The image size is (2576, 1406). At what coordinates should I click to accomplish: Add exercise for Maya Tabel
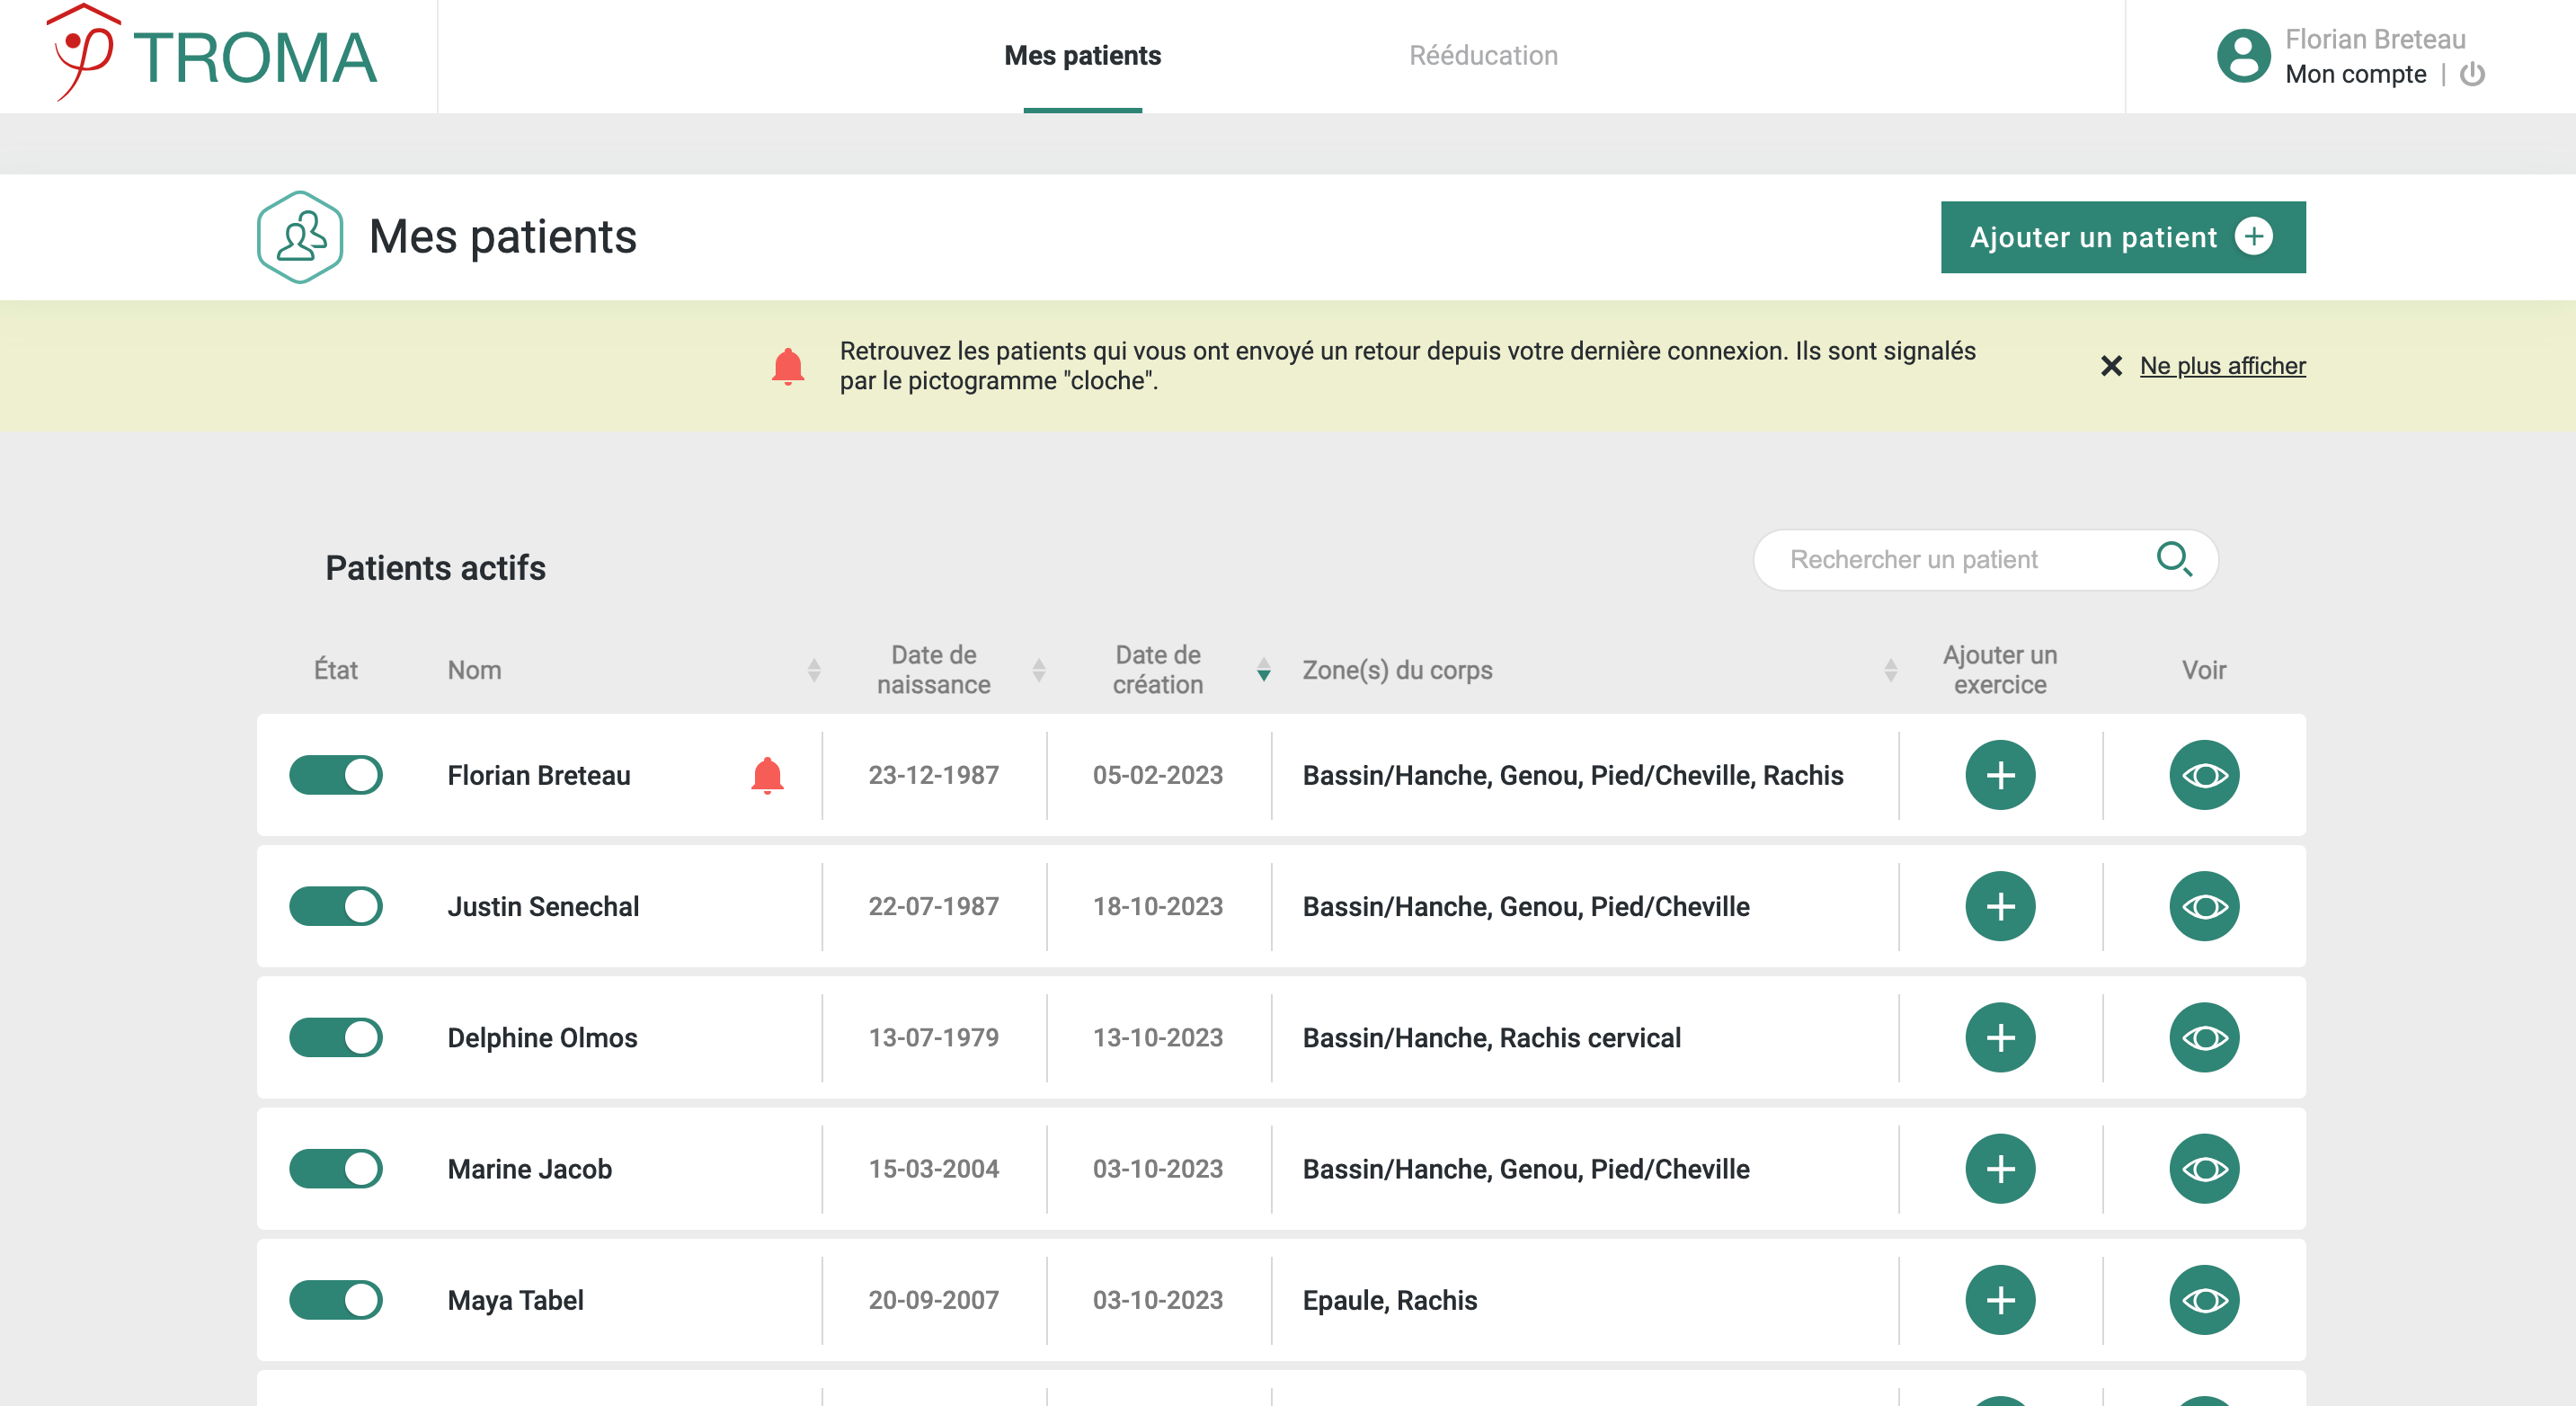click(2000, 1300)
